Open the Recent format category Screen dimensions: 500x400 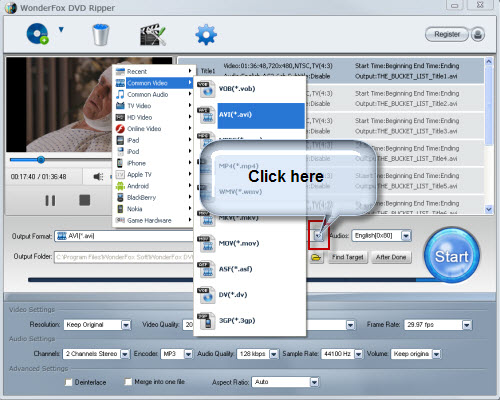coord(153,71)
